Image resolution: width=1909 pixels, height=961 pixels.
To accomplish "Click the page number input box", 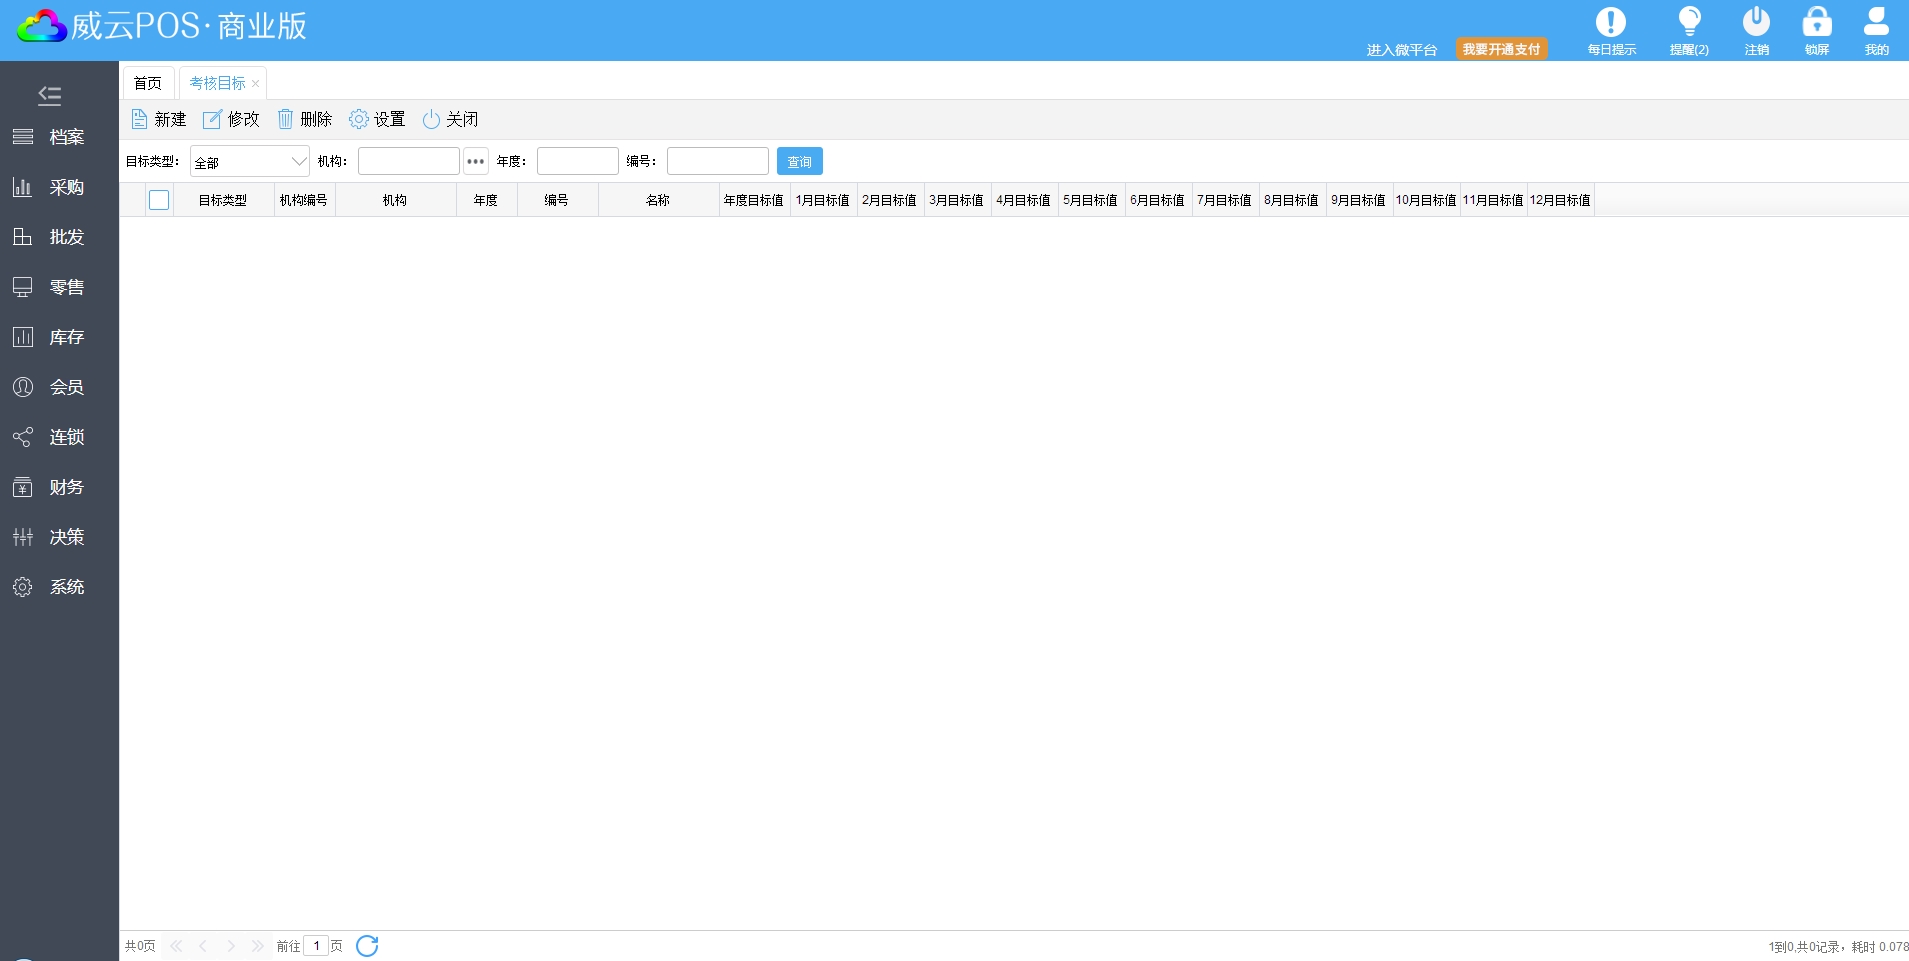I will [316, 946].
